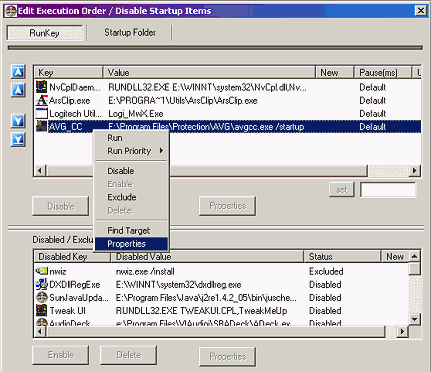Choose Find Target in the context menu
431x372 pixels.
tap(132, 230)
